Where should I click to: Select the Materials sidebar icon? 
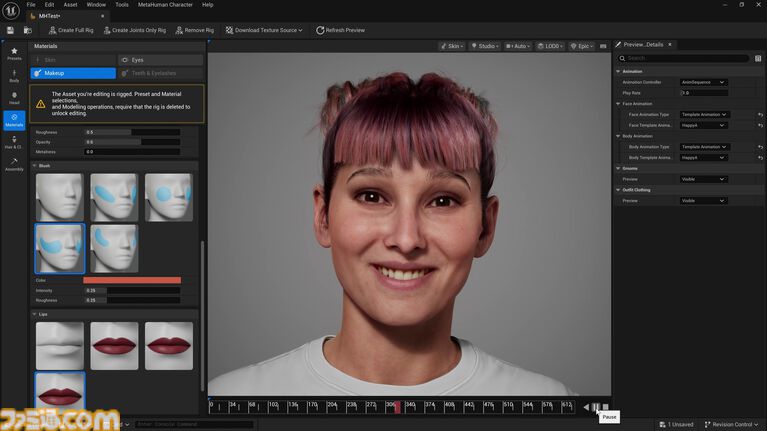(x=14, y=120)
